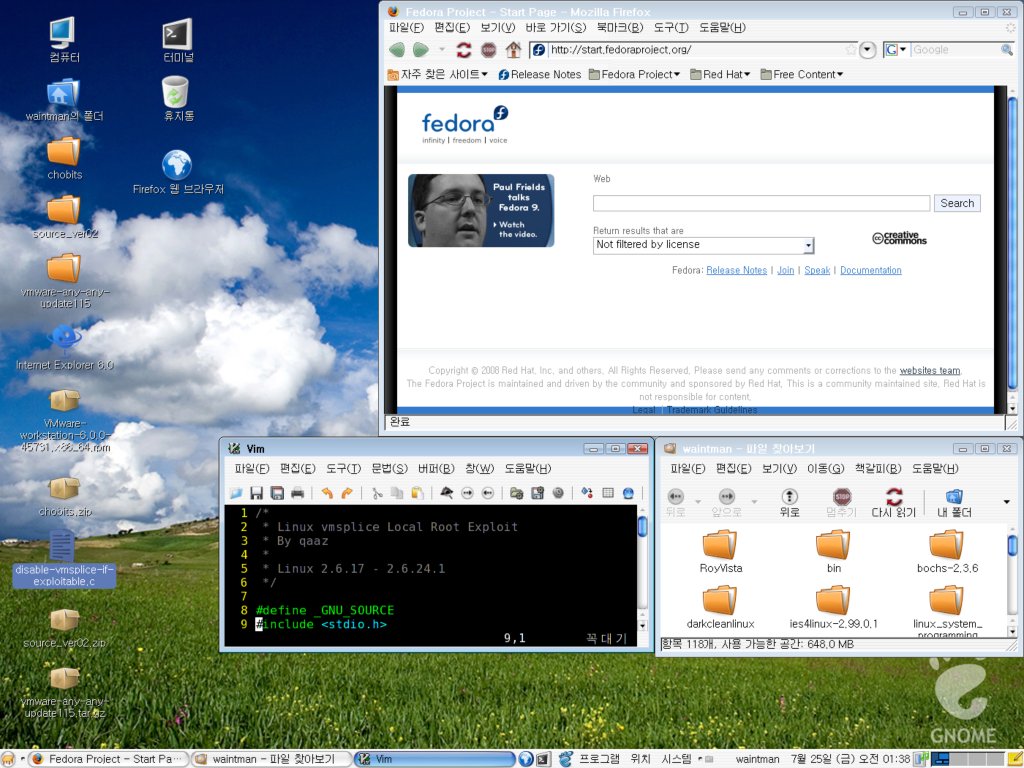Image resolution: width=1024 pixels, height=768 pixels.
Task: Open the Documentation link
Action: [x=871, y=270]
